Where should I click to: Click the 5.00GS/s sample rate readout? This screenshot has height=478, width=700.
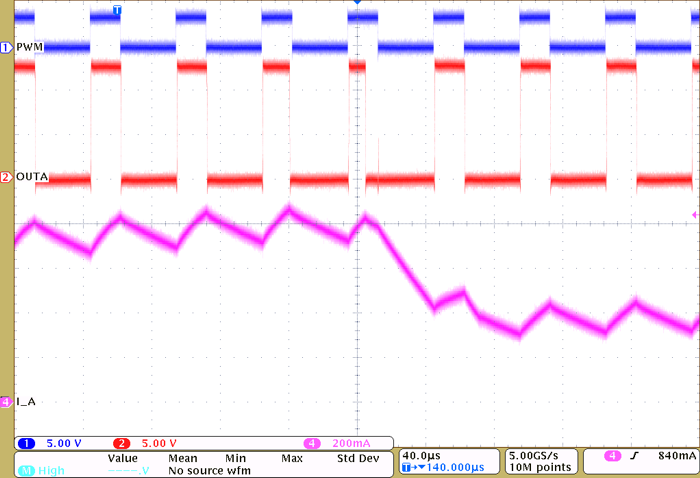click(533, 456)
